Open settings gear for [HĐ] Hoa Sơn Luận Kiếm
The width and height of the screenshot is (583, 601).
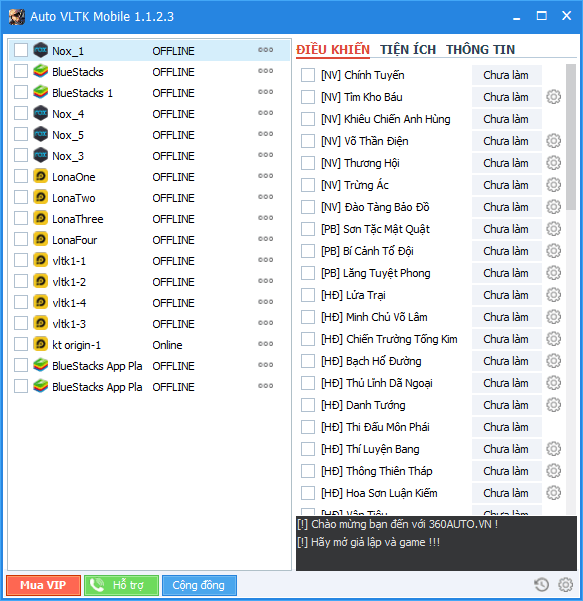point(553,493)
